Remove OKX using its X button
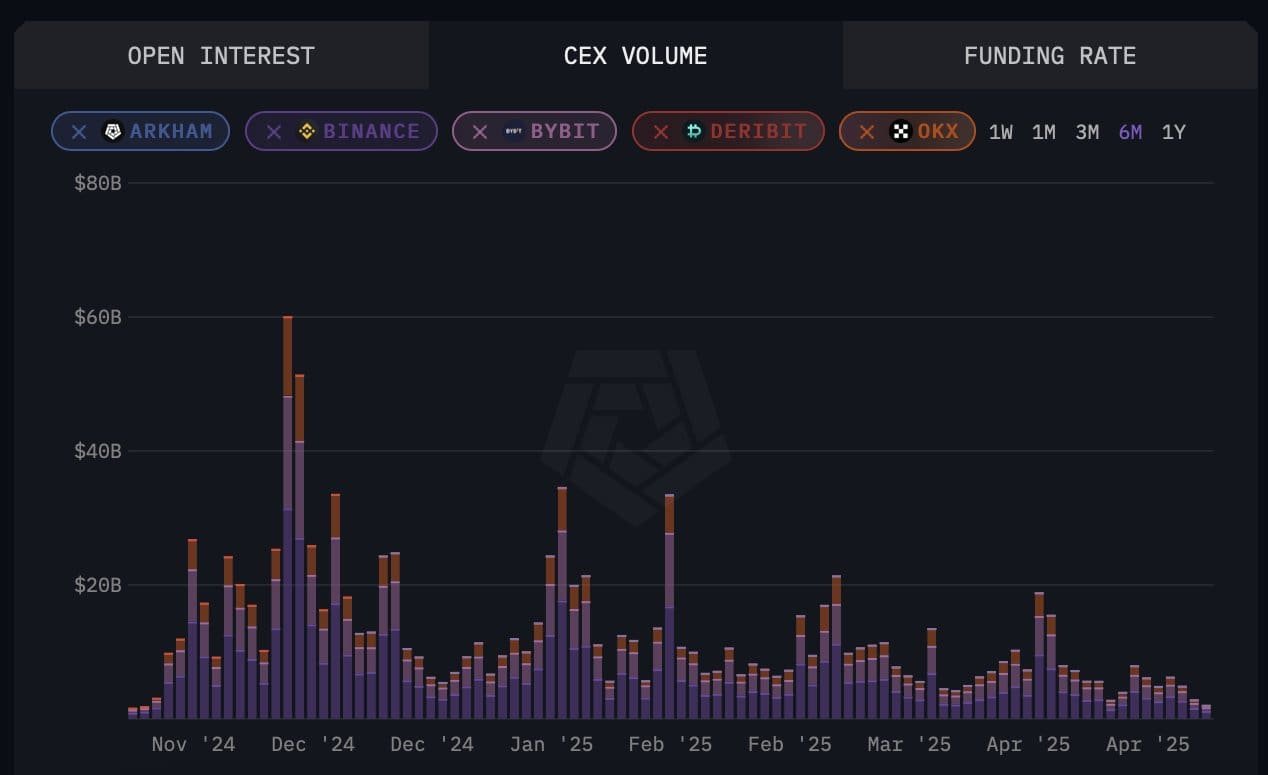1268x775 pixels. tap(866, 131)
